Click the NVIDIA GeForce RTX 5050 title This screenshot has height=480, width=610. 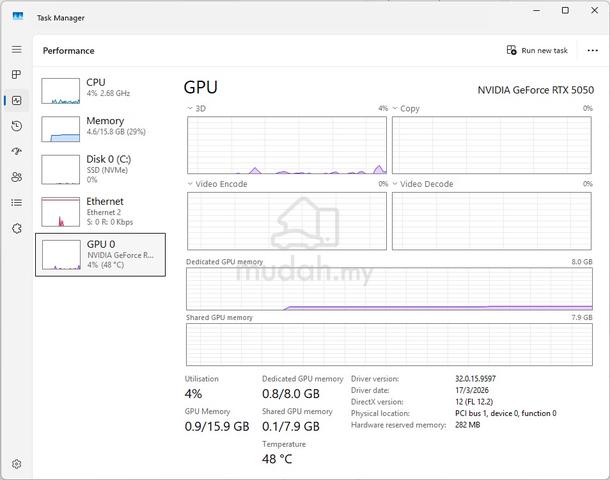coord(536,90)
